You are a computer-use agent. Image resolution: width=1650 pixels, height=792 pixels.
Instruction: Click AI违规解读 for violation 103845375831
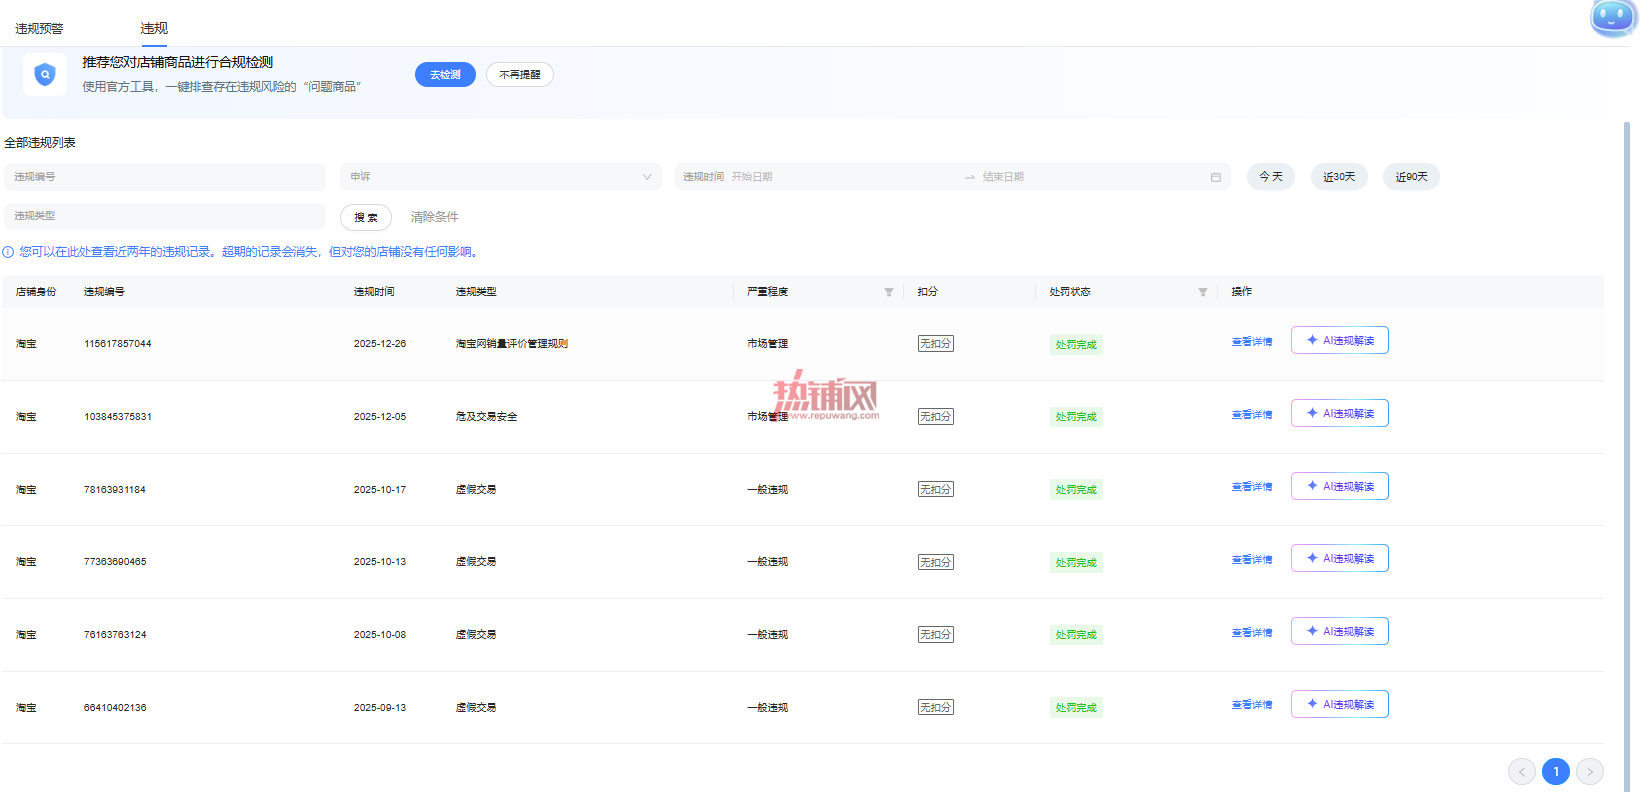coord(1340,413)
